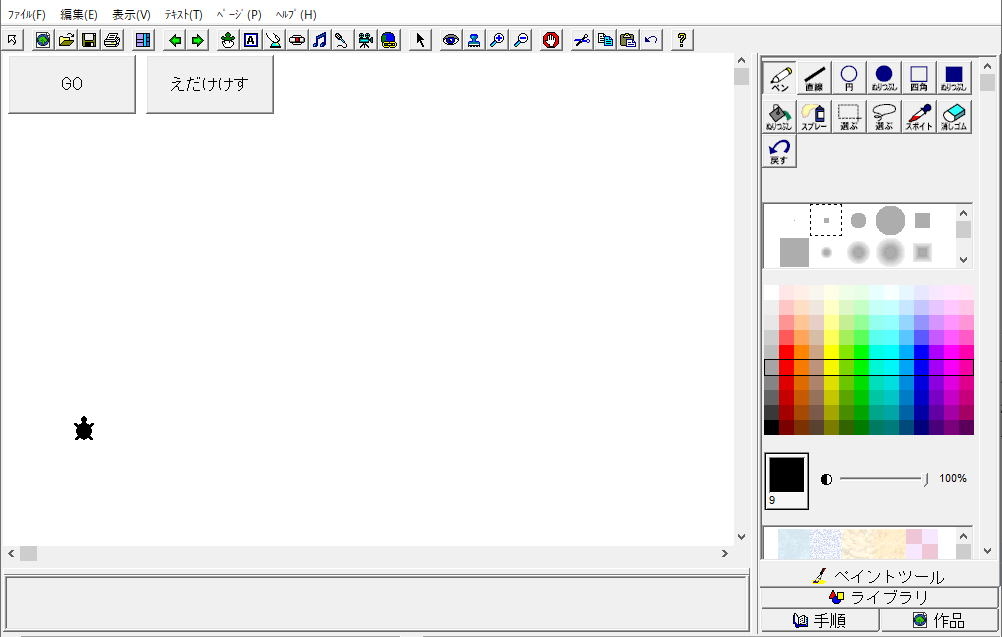Open the 手順 tab
The width and height of the screenshot is (1002, 637).
pos(820,620)
